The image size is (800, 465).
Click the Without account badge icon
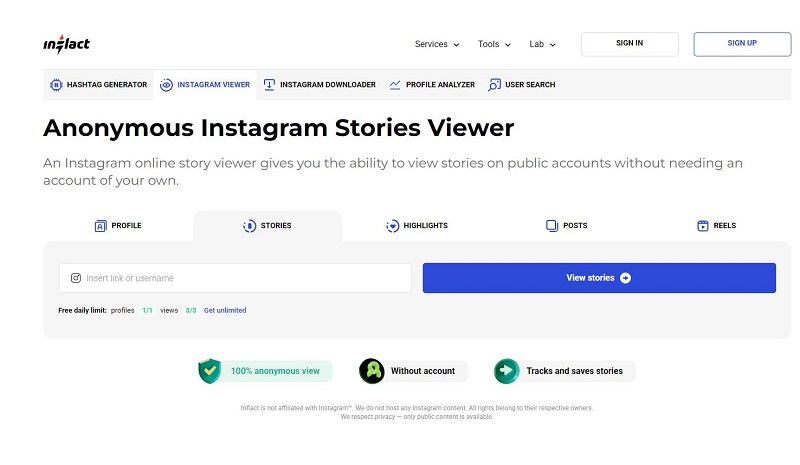372,371
